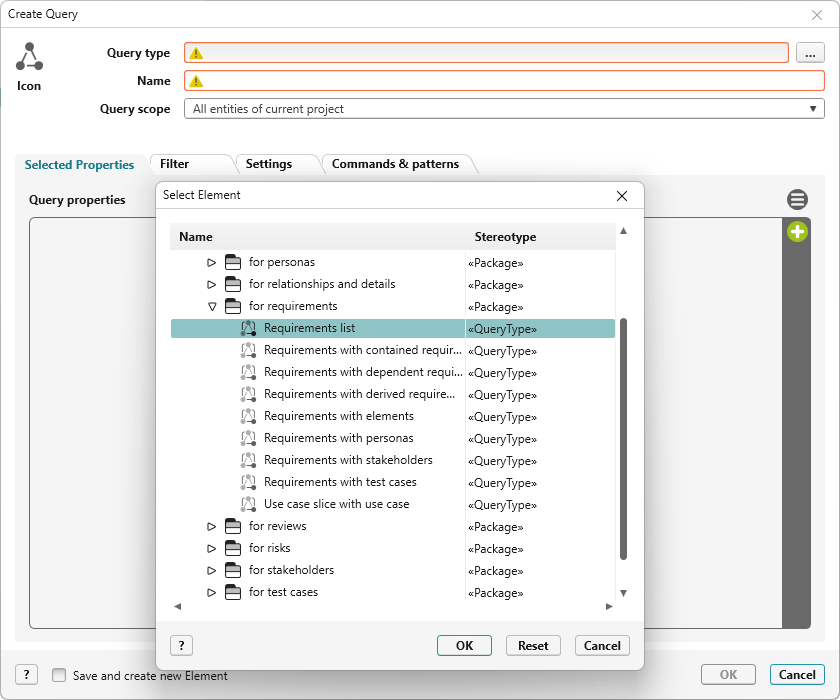Open the Query scope dropdown
Viewport: 840px width, 700px height.
(504, 109)
